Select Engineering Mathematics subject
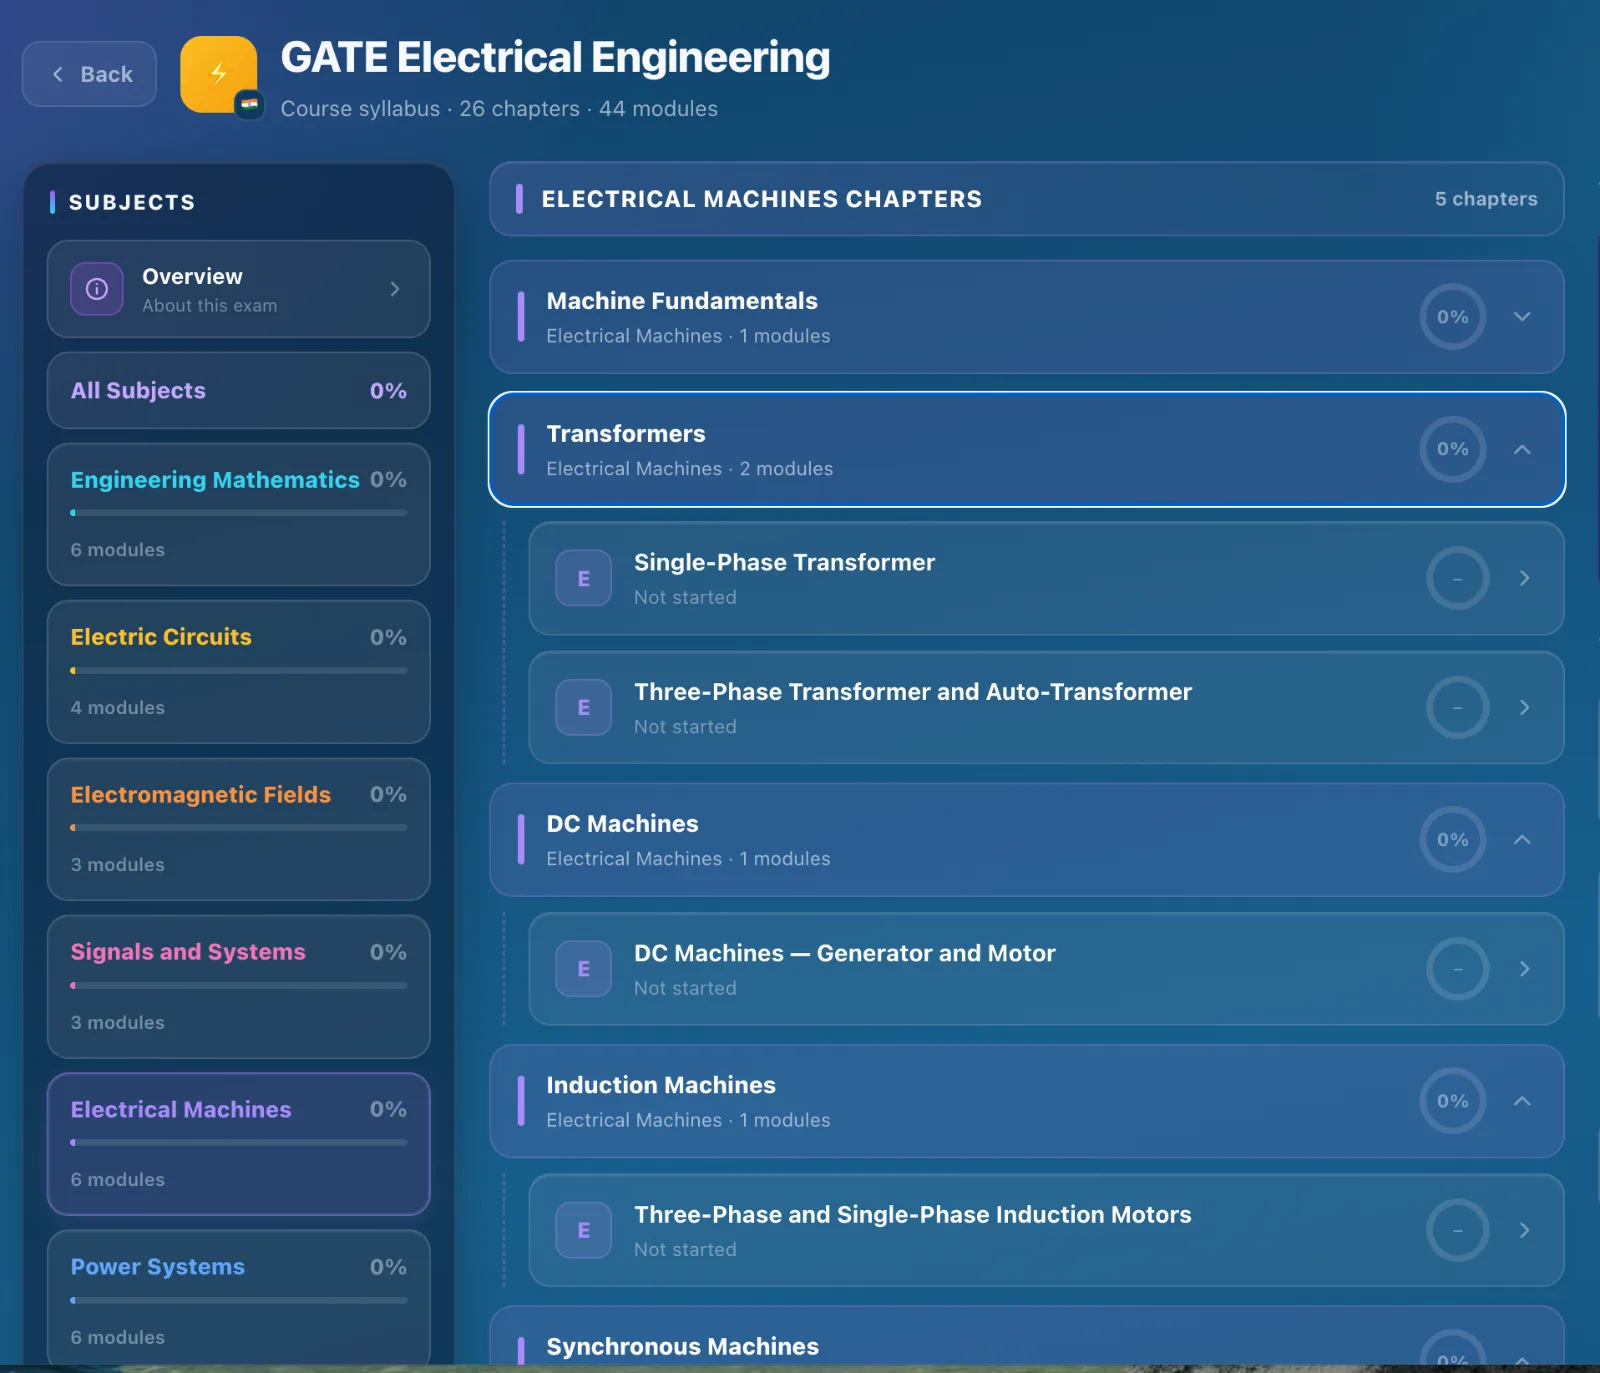Screen dimensions: 1600x1373 [239, 515]
